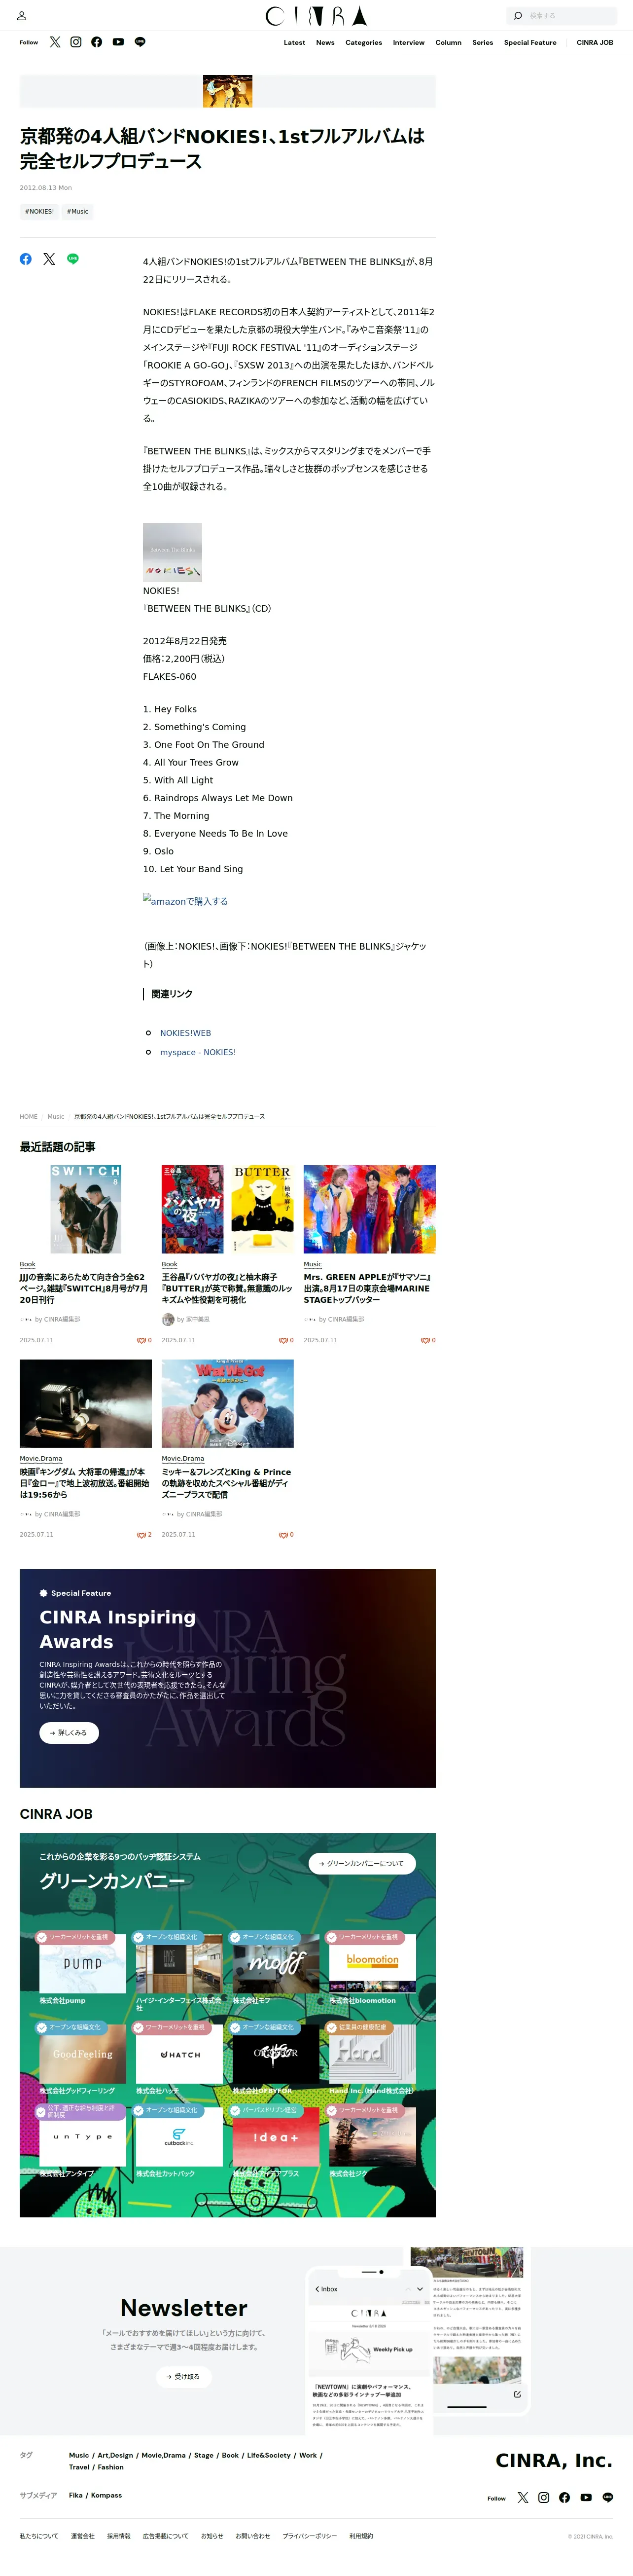The height and width of the screenshot is (2576, 633).
Task: Open Series in the top navigation
Action: [x=482, y=43]
